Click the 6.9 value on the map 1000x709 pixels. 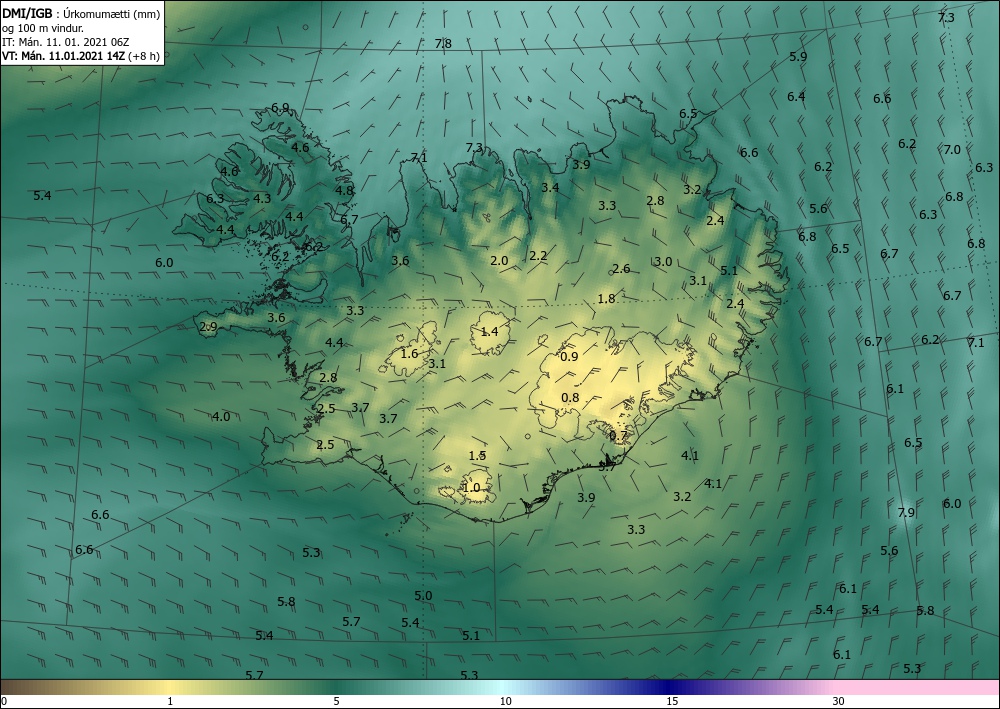[280, 108]
